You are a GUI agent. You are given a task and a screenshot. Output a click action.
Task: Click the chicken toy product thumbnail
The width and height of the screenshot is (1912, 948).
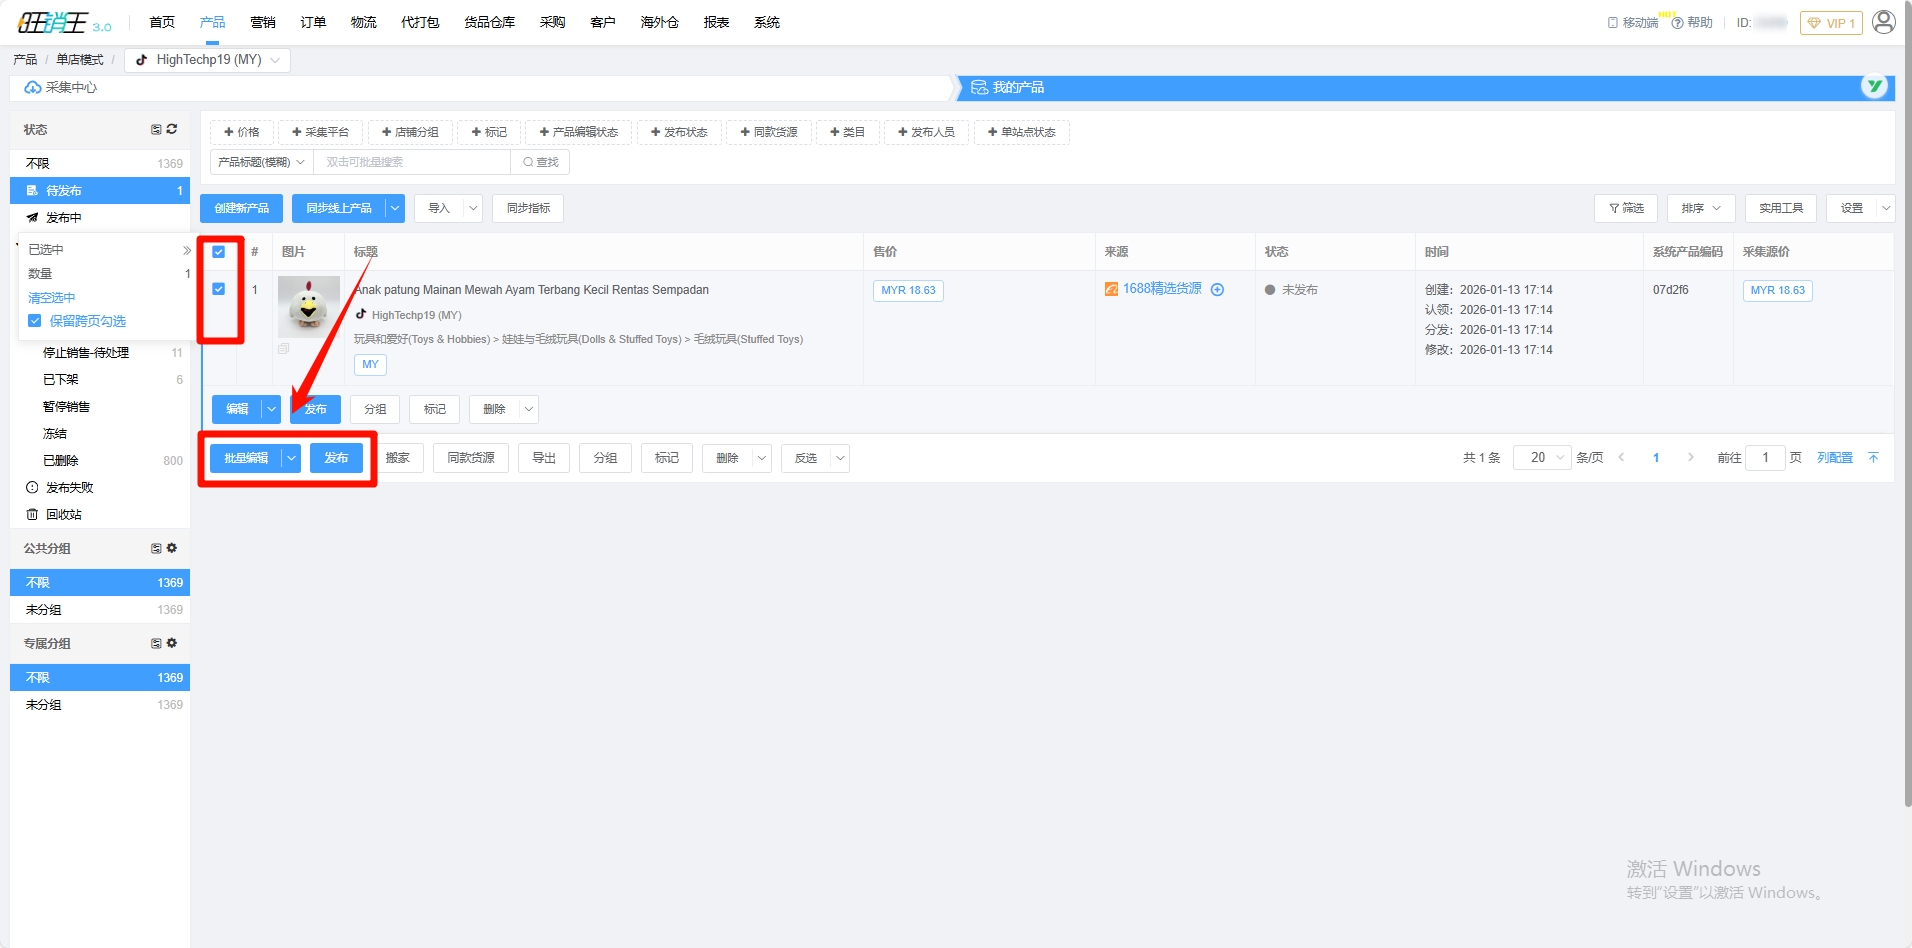pyautogui.click(x=308, y=307)
